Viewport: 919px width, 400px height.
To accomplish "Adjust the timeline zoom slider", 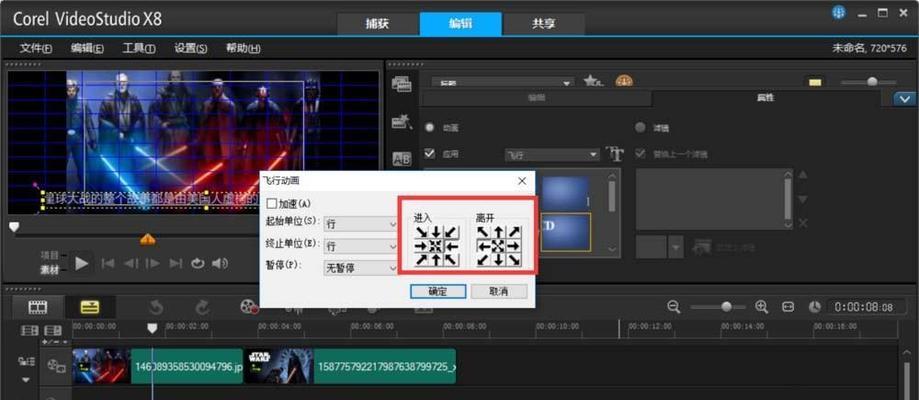I will (x=726, y=306).
